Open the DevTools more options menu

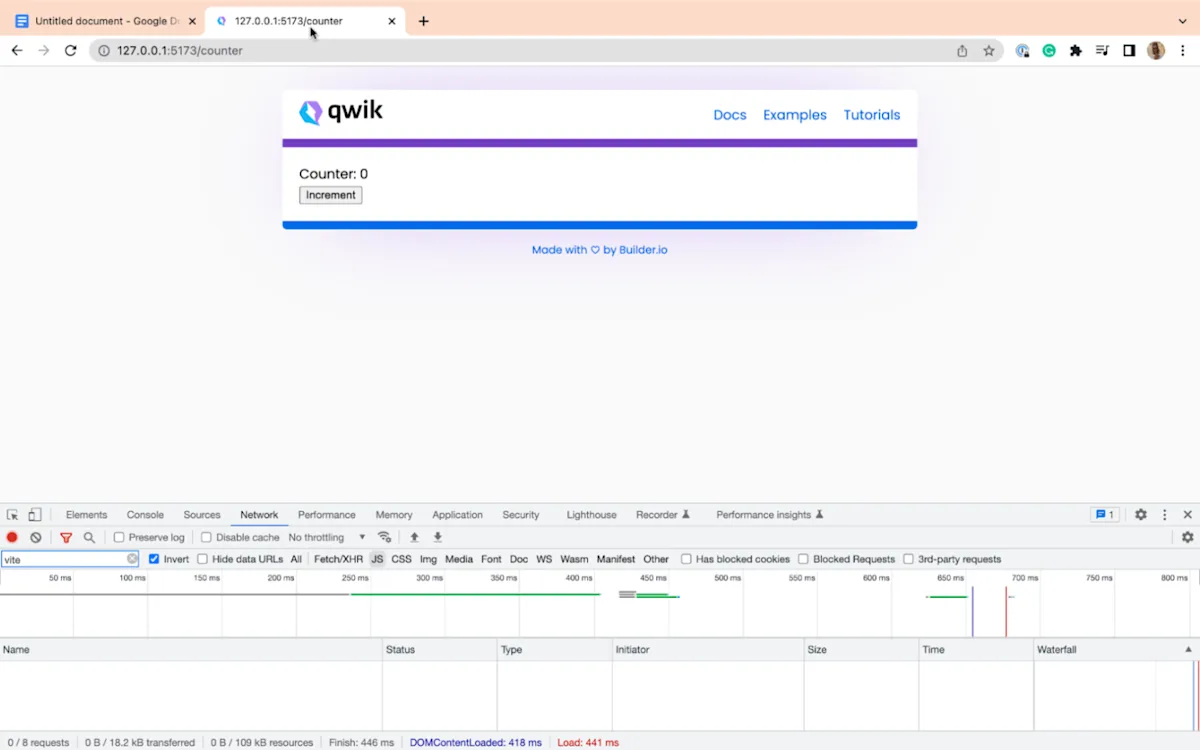tap(1163, 514)
